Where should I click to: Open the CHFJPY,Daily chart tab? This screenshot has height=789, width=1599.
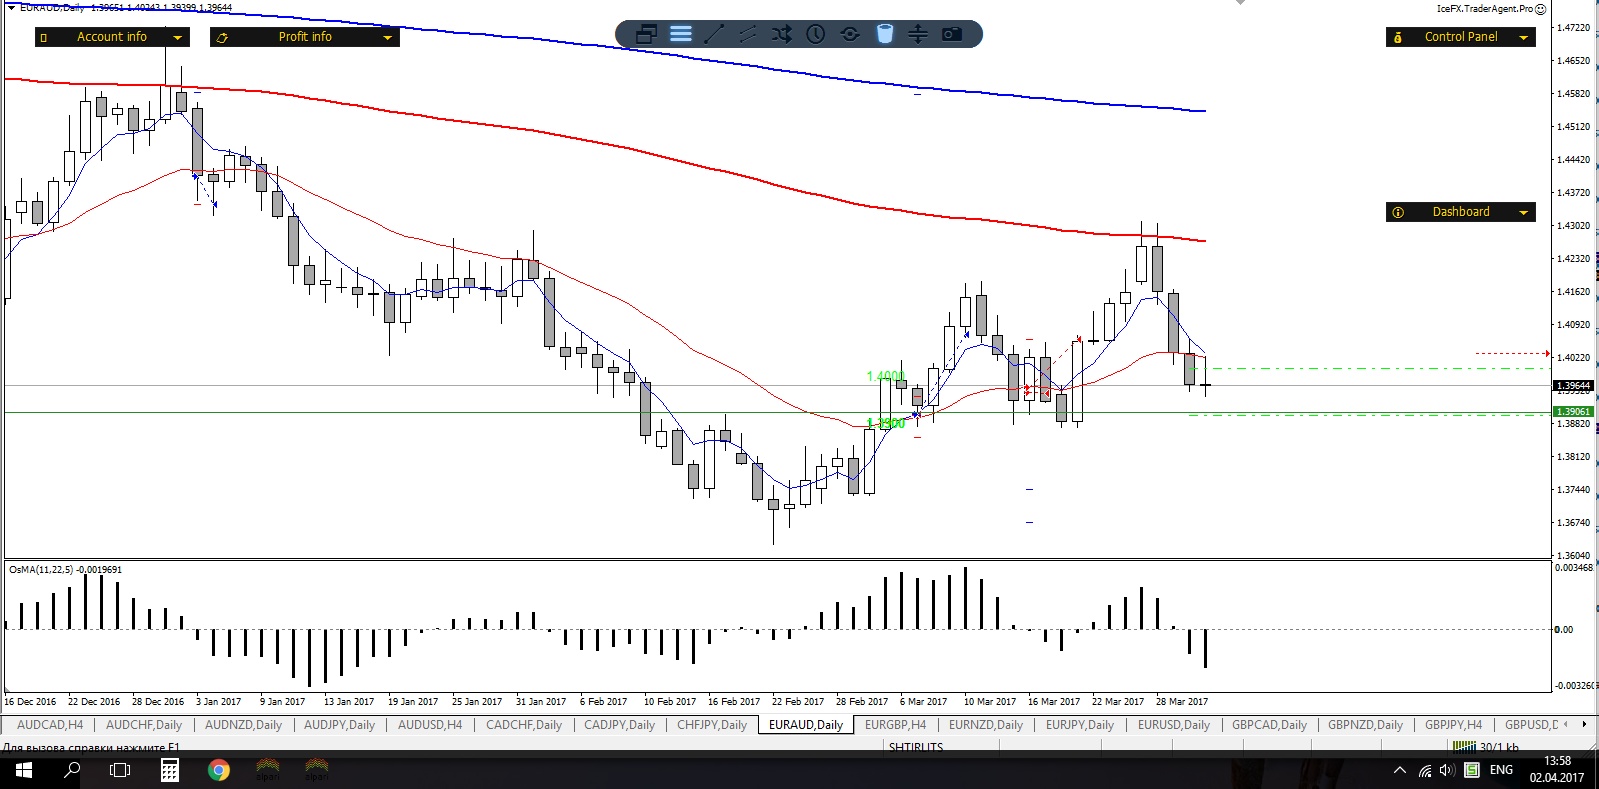coord(712,725)
